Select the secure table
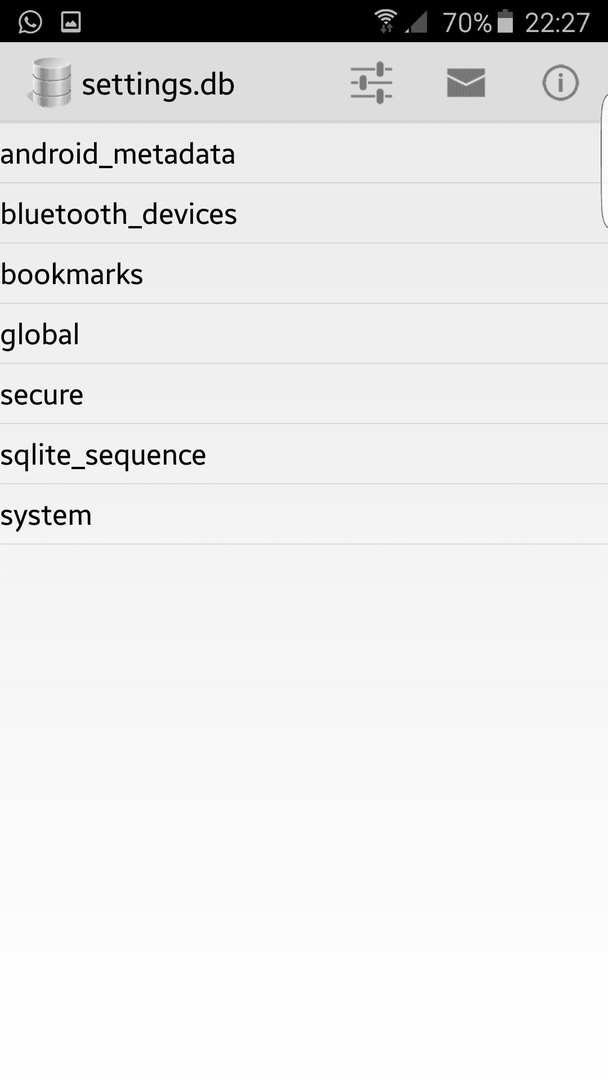The height and width of the screenshot is (1080, 608). [x=304, y=394]
